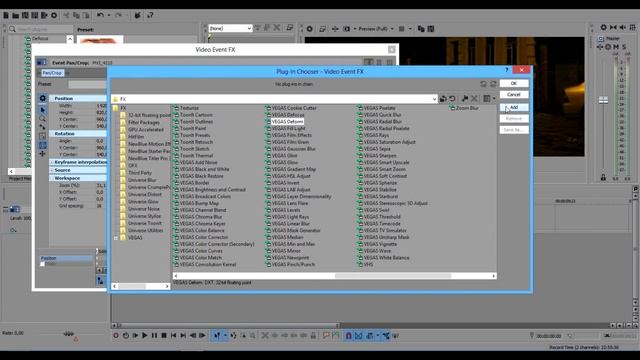The image size is (640, 360).
Task: Select Zoom Blur plug-in
Action: pos(467,108)
